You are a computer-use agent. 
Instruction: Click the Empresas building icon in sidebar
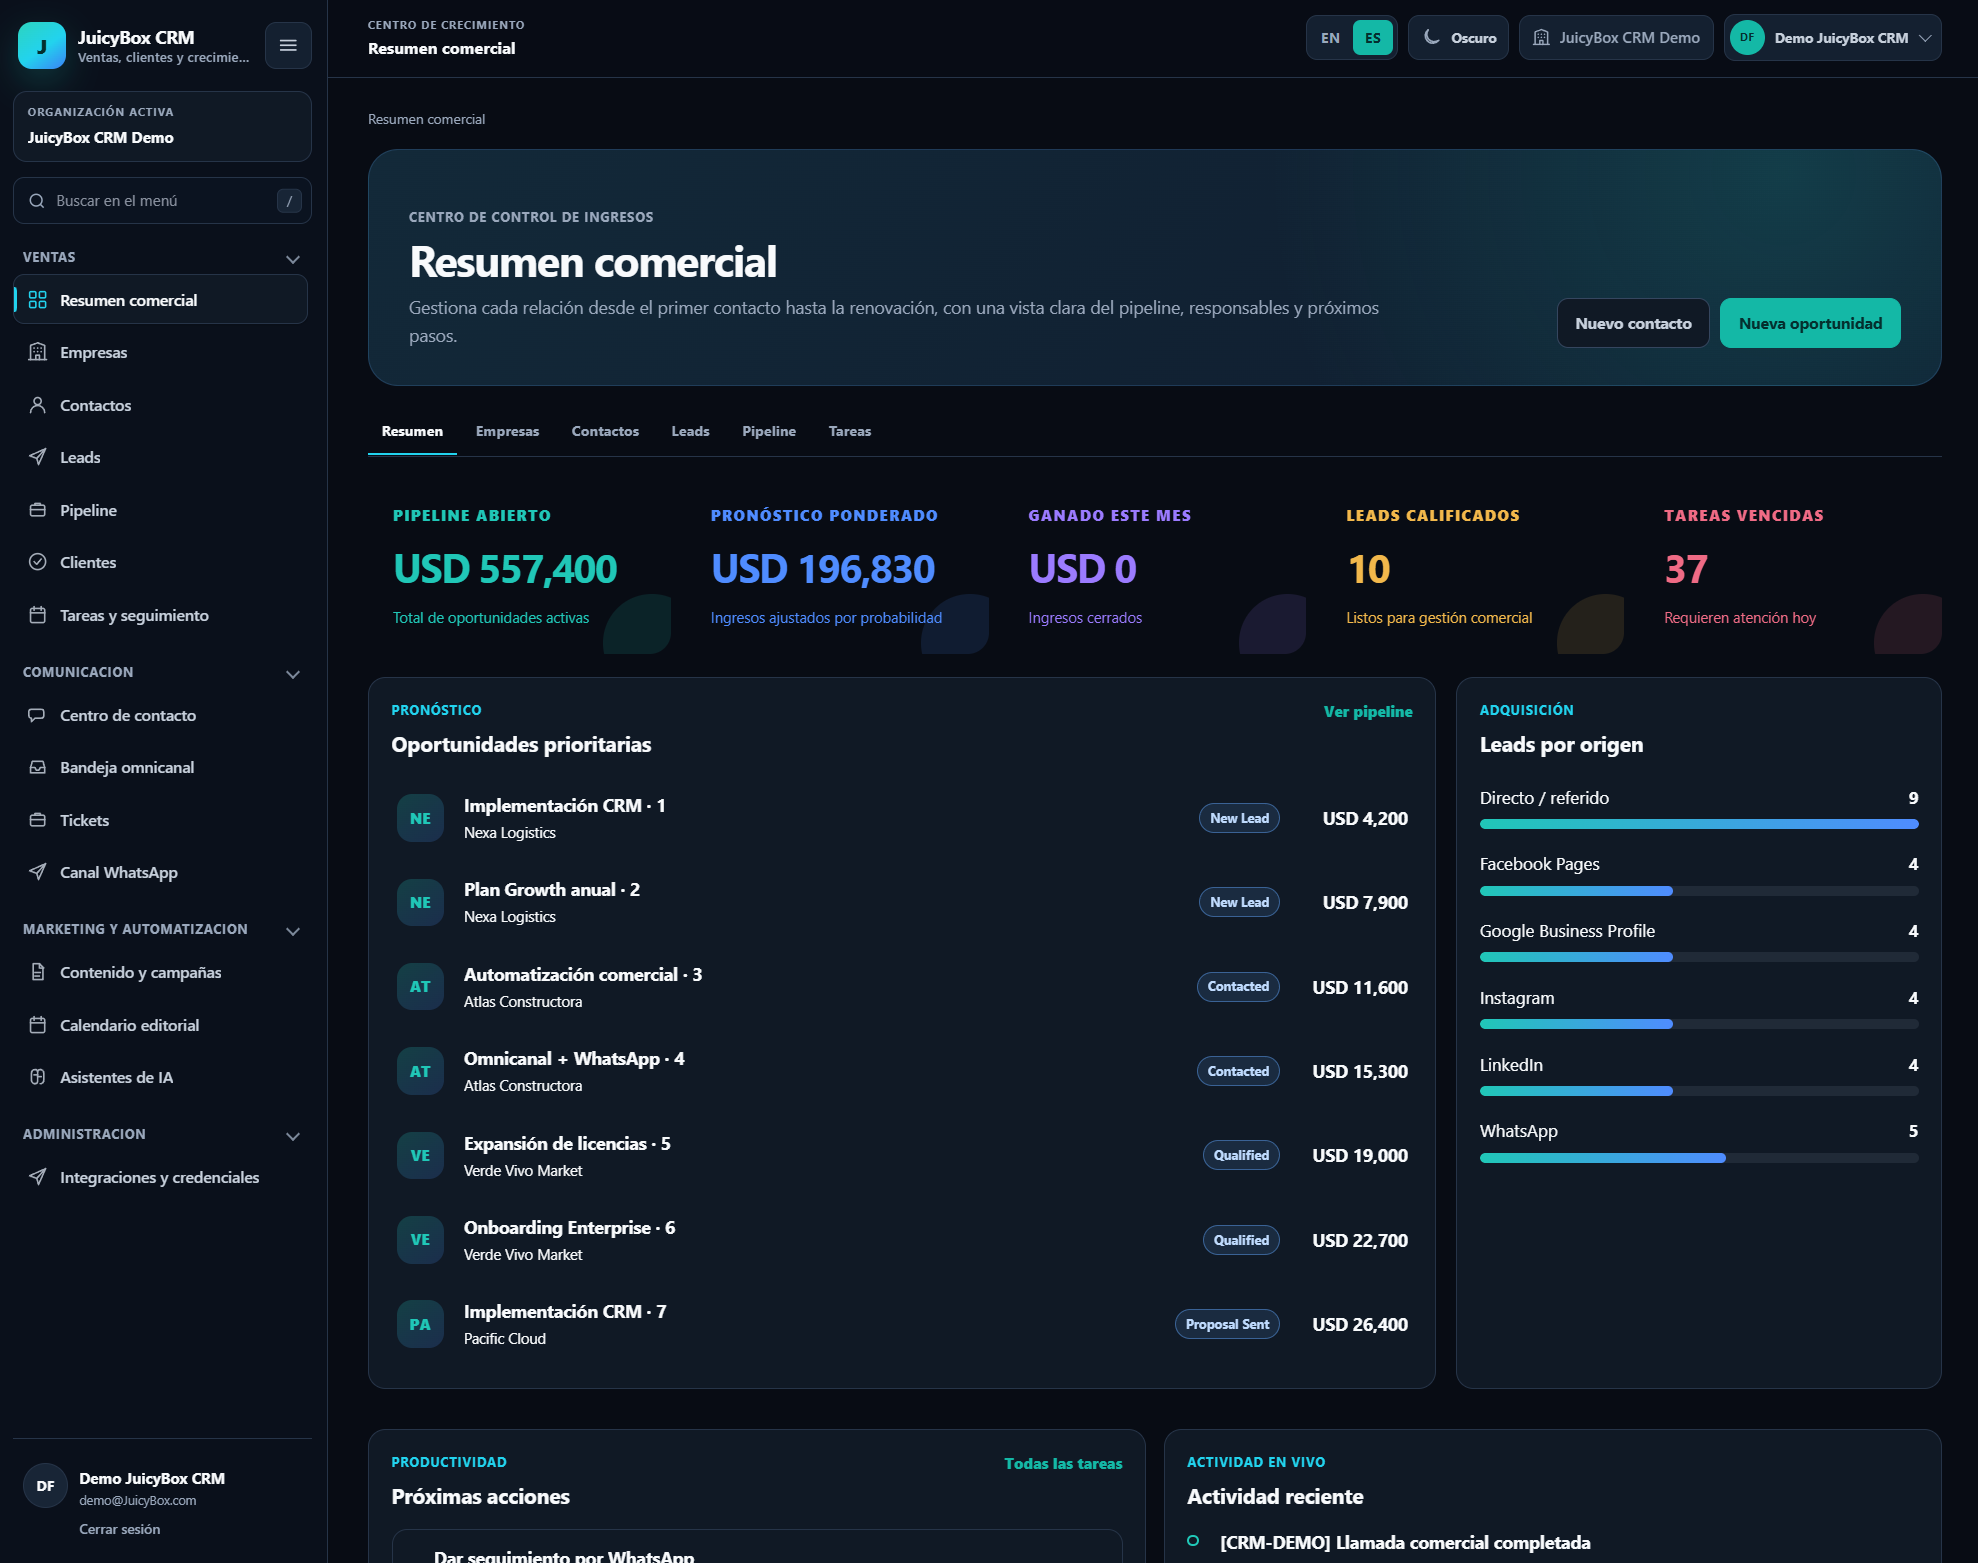tap(38, 352)
